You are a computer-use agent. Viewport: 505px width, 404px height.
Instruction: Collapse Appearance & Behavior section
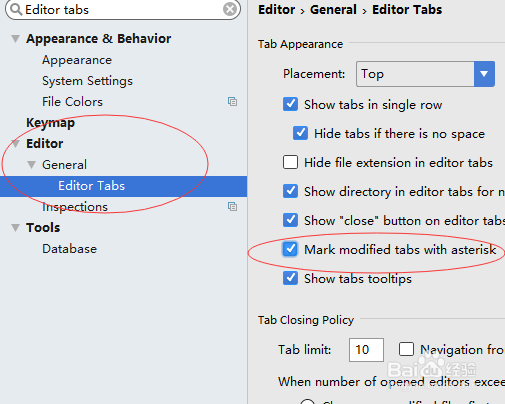click(x=15, y=39)
